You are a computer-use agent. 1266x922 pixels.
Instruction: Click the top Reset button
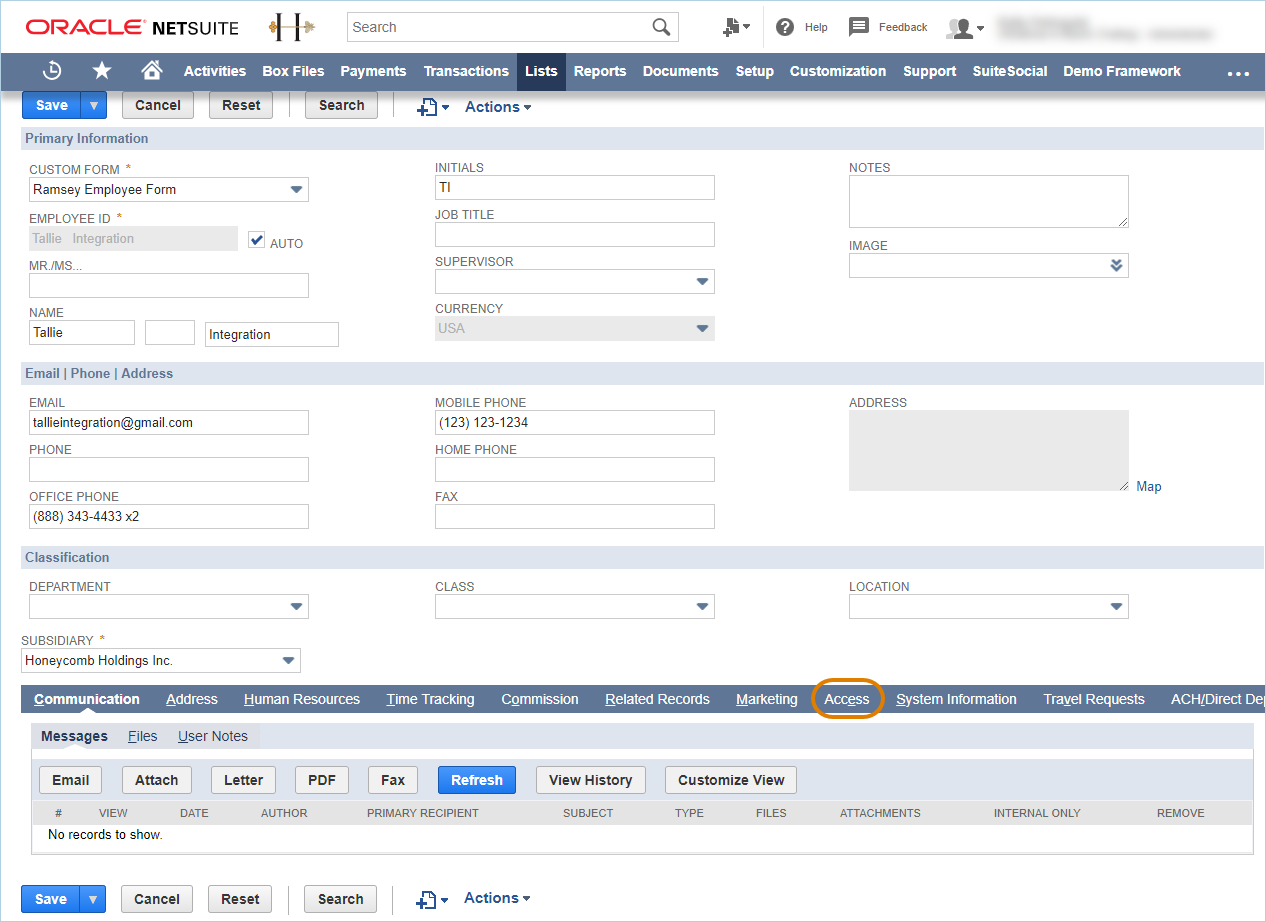(241, 105)
